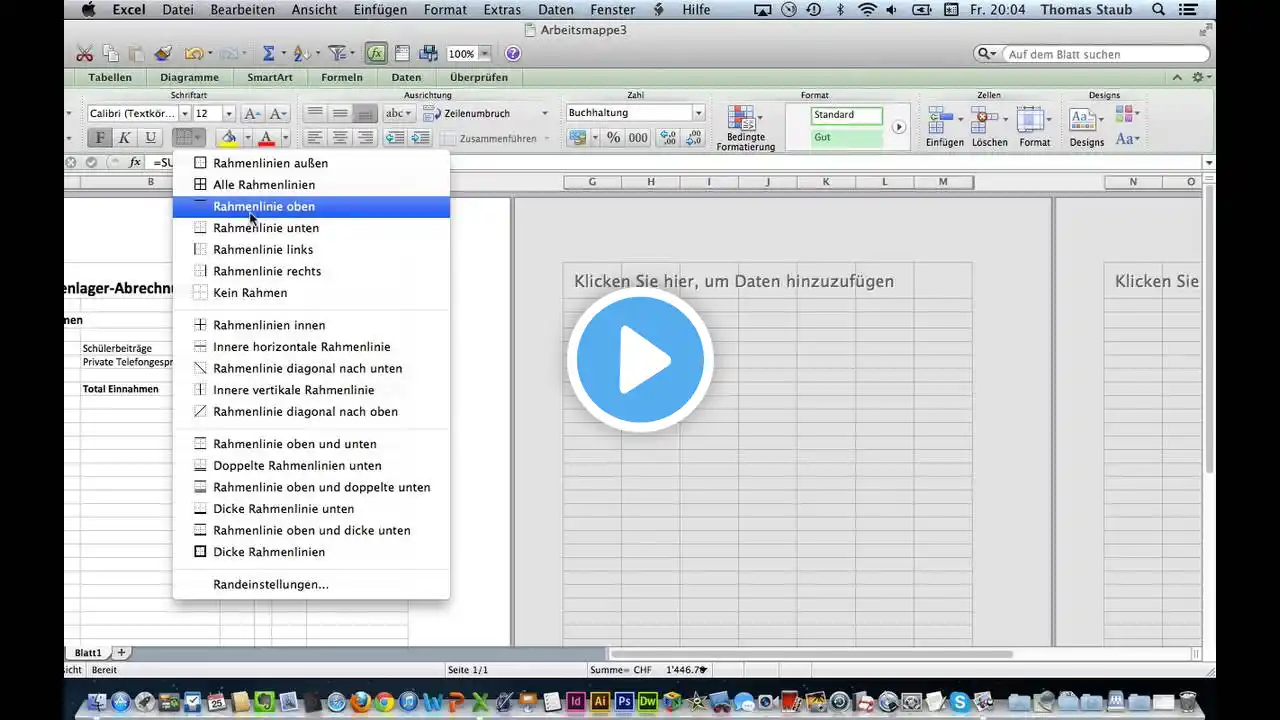This screenshot has width=1280, height=720.
Task: Open the text orientation abc dropdown
Action: pos(400,114)
